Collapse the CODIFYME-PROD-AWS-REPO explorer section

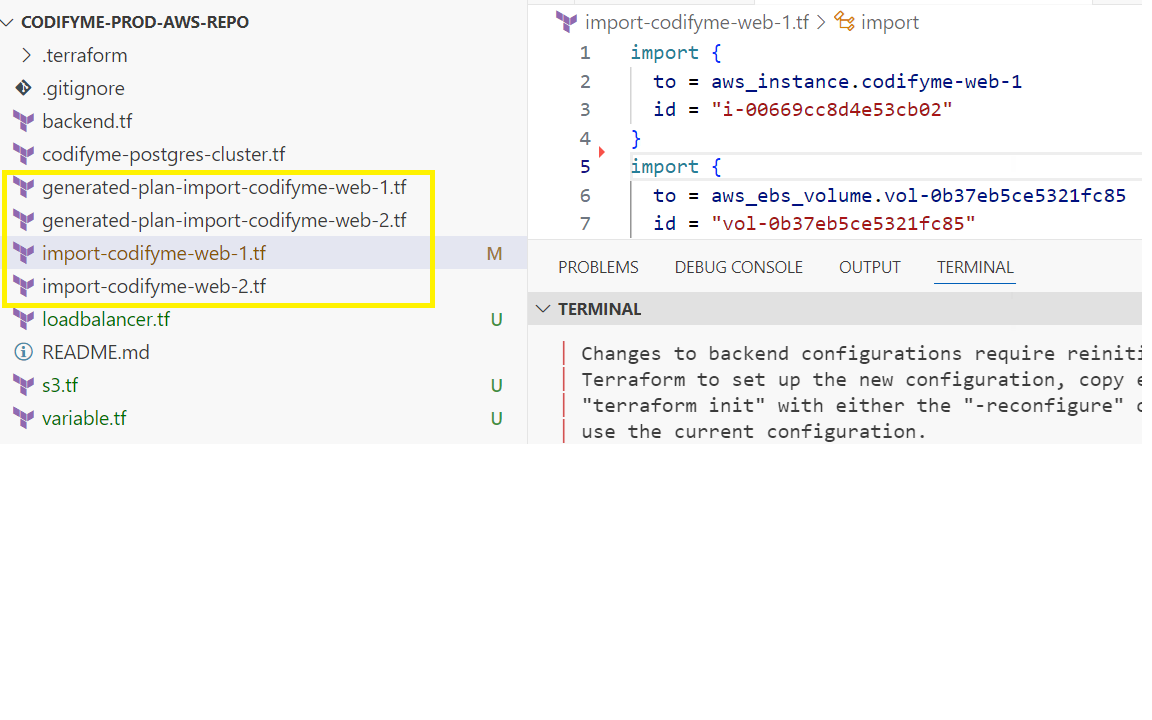coord(9,22)
